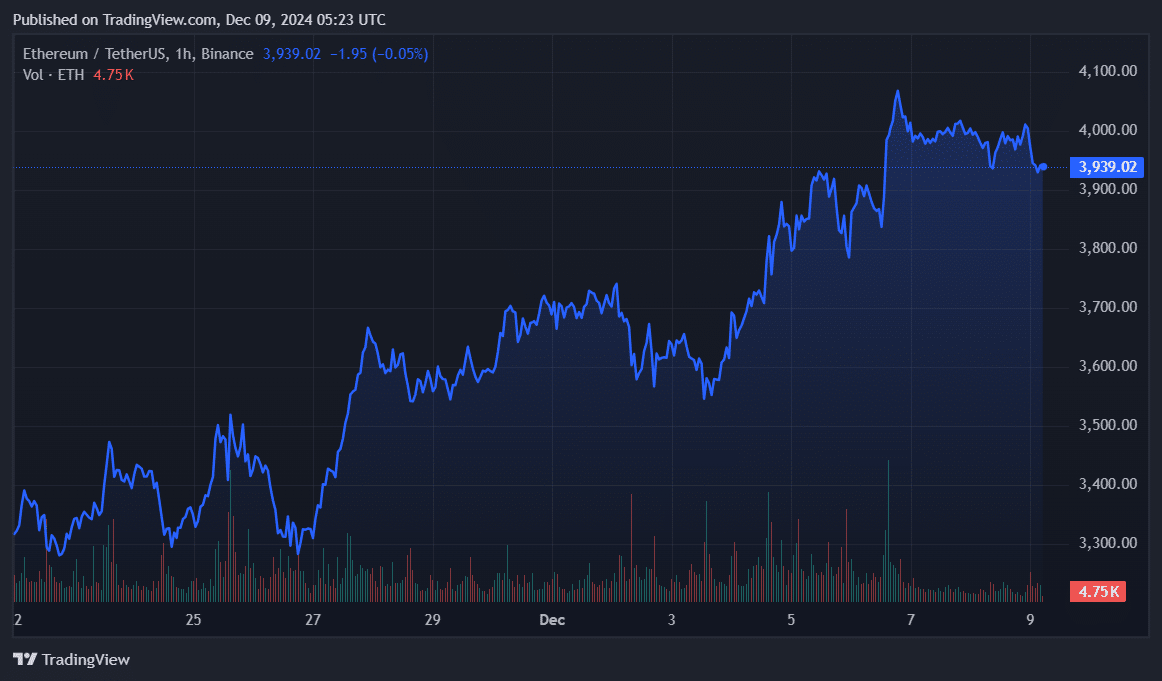
Task: Click the TradingView wordmark at bottom
Action: pyautogui.click(x=84, y=660)
